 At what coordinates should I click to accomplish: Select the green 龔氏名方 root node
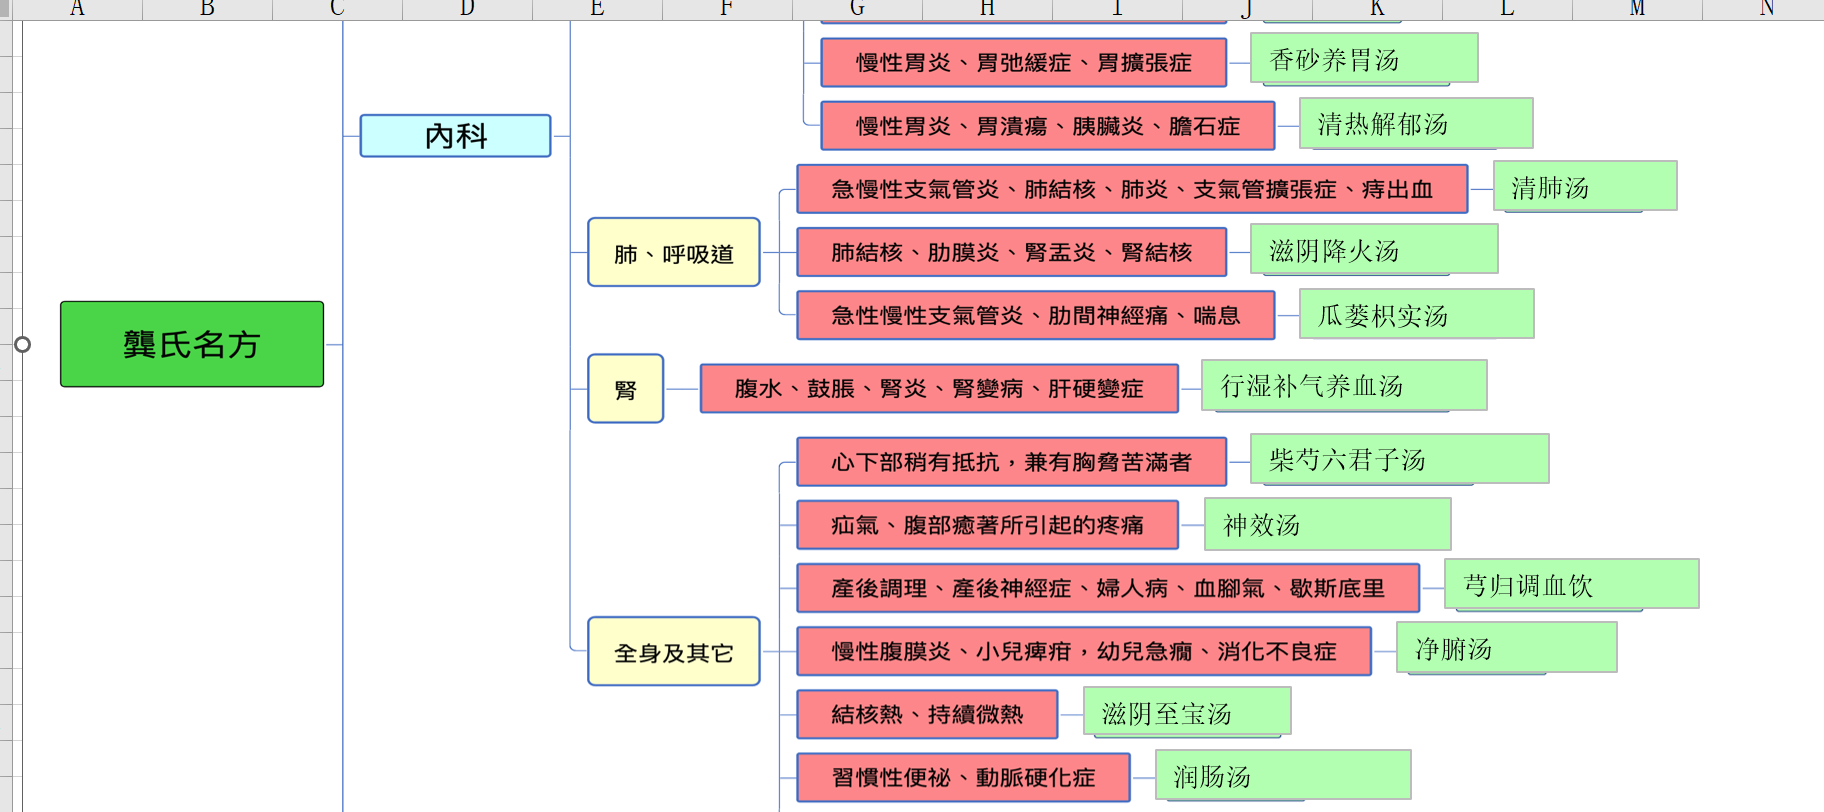(192, 344)
